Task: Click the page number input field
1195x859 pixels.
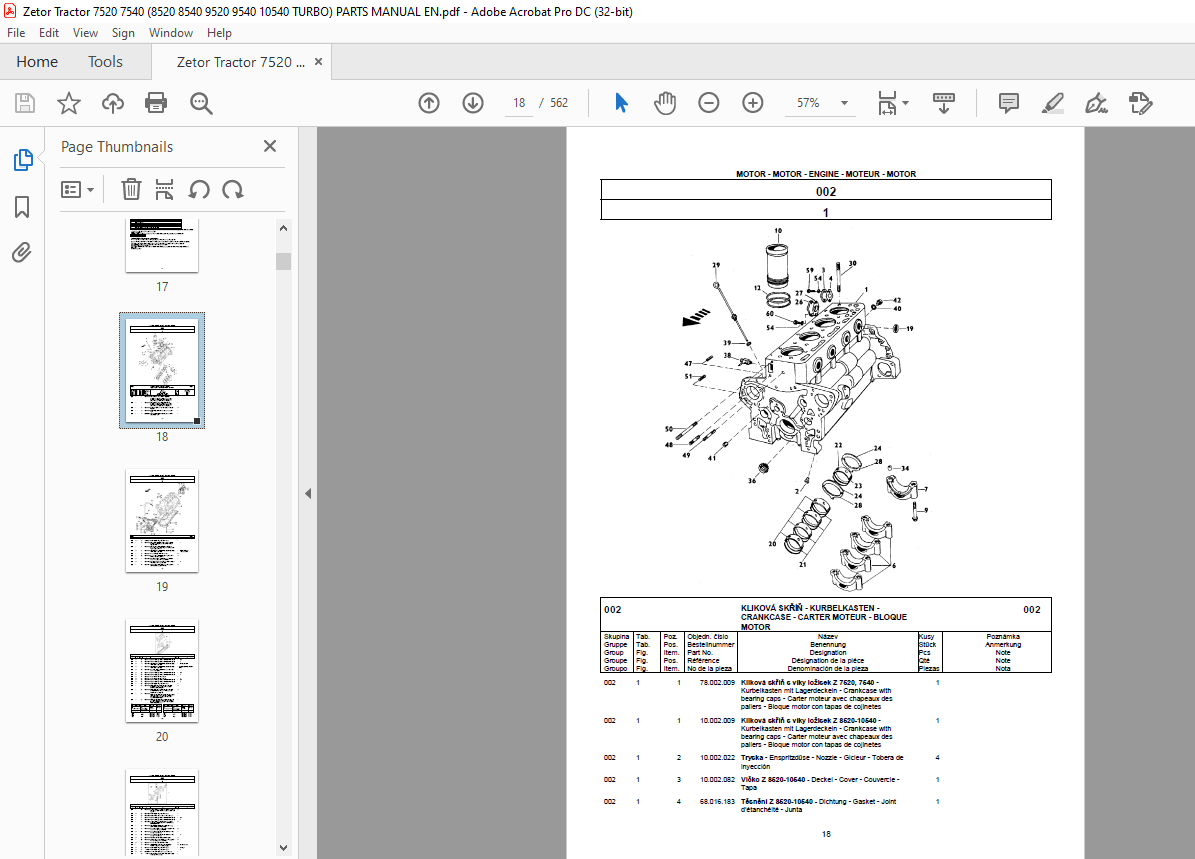Action: tap(519, 103)
